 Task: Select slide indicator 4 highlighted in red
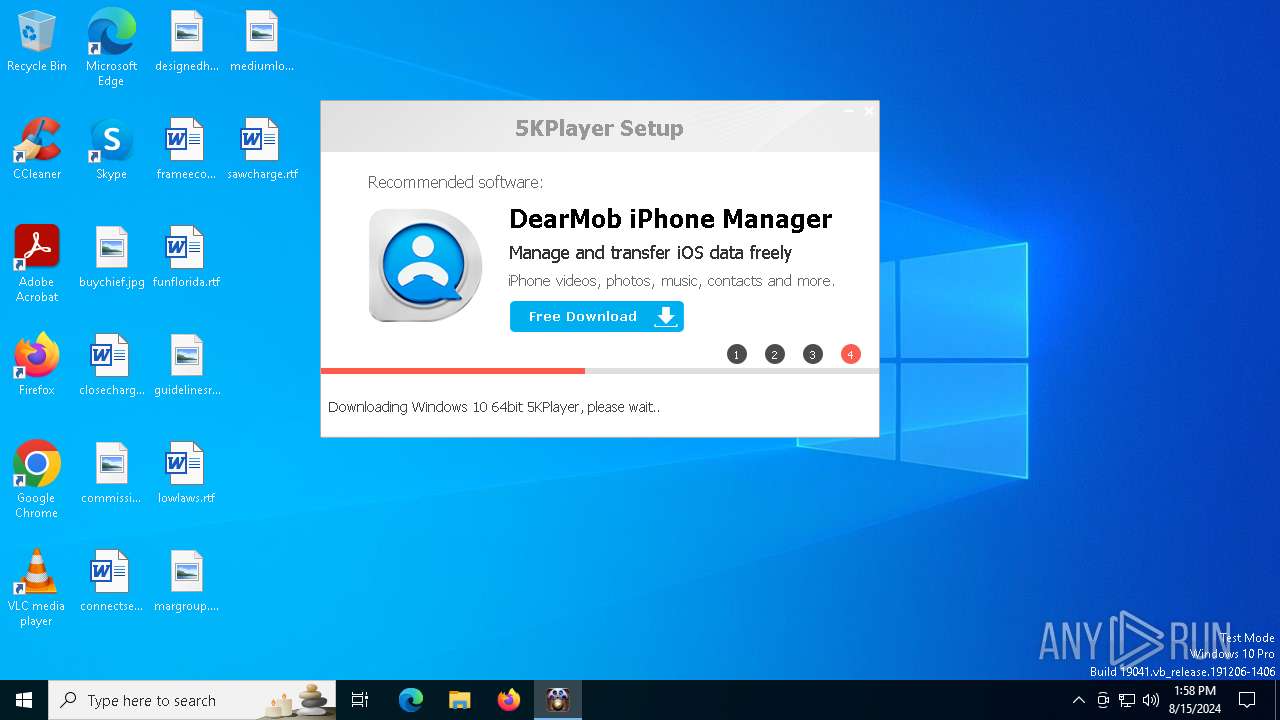click(x=851, y=354)
